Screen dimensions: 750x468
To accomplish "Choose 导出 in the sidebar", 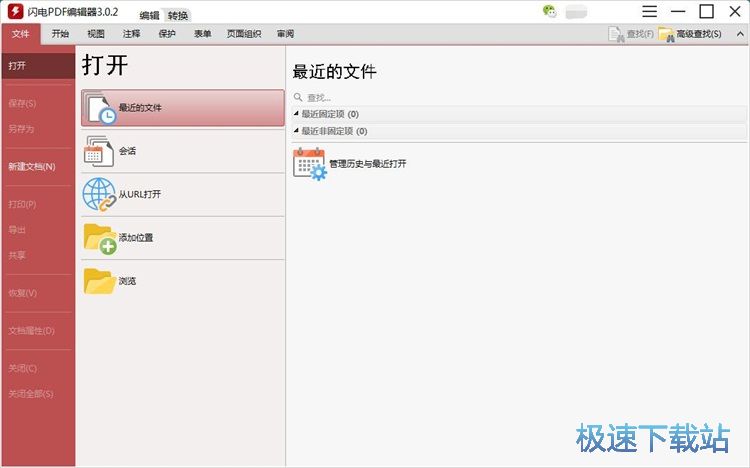I will pos(17,230).
